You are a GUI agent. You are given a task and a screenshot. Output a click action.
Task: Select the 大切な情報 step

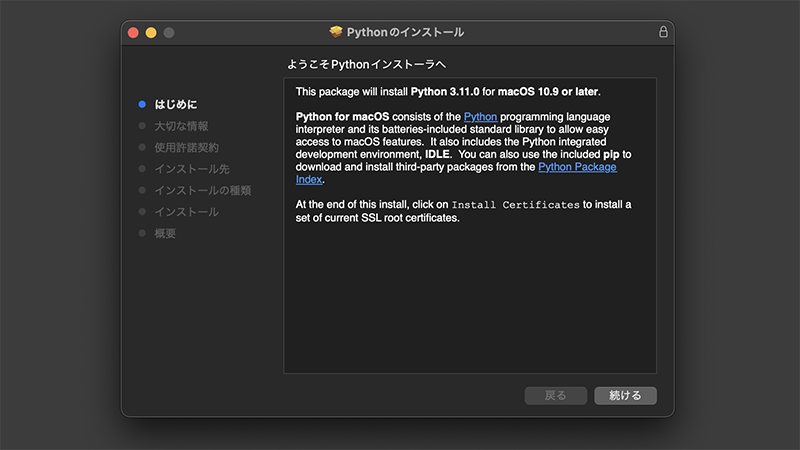tap(181, 126)
